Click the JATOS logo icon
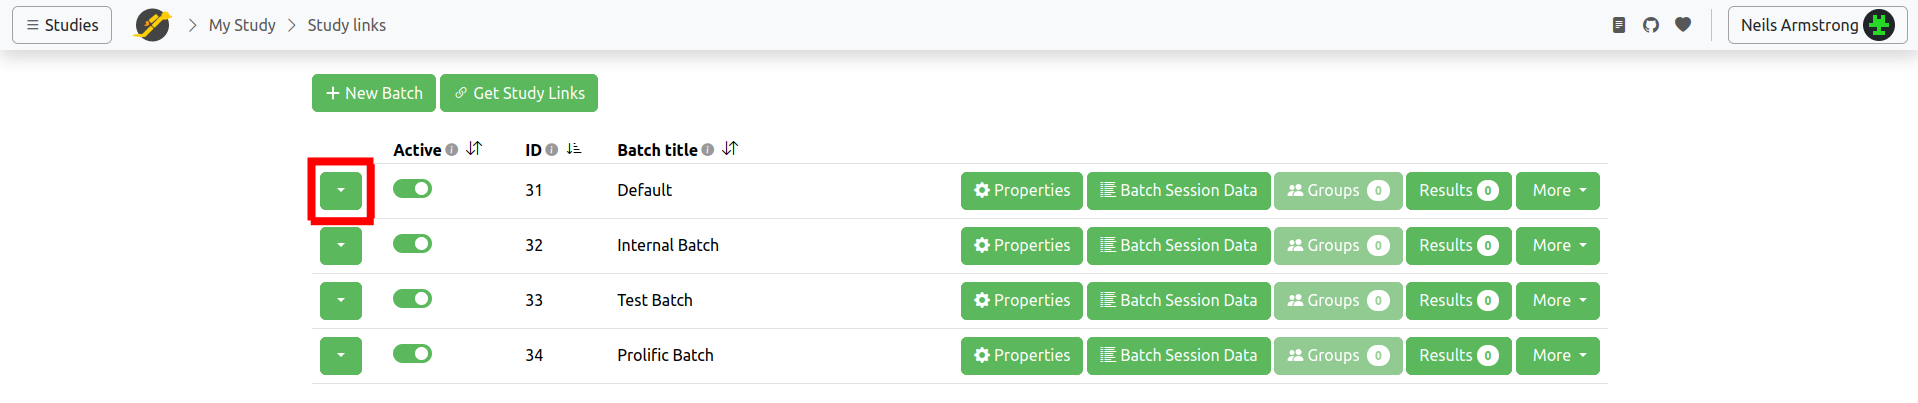The height and width of the screenshot is (403, 1918). [153, 25]
